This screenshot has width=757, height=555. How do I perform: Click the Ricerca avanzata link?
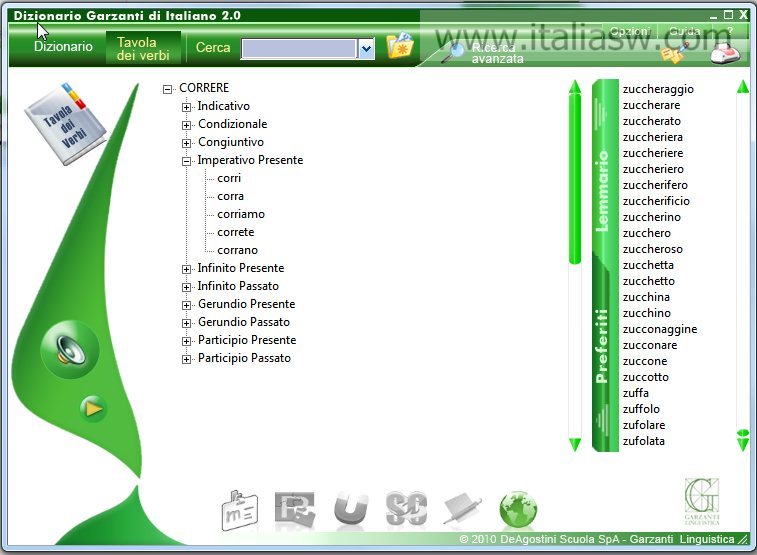tap(497, 53)
